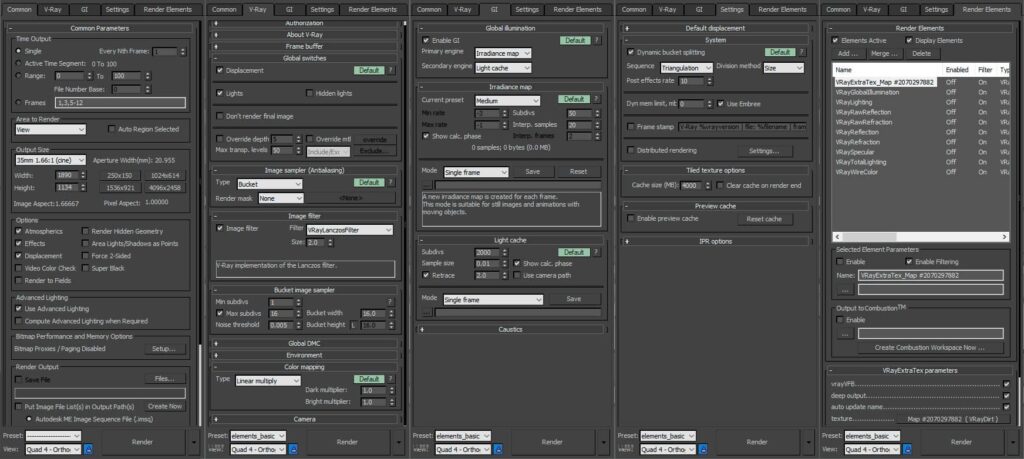
Task: Toggle the Use Embree checkbox
Action: [x=721, y=104]
